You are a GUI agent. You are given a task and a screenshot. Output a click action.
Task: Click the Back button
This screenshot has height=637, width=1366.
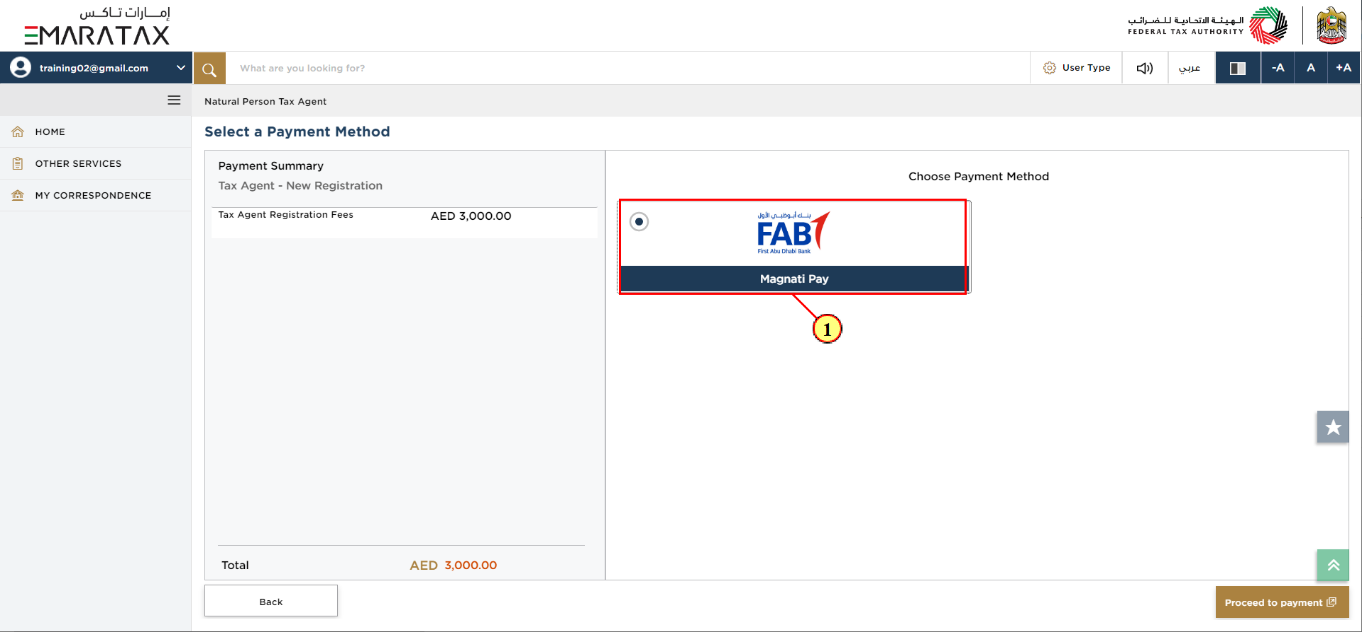click(271, 602)
